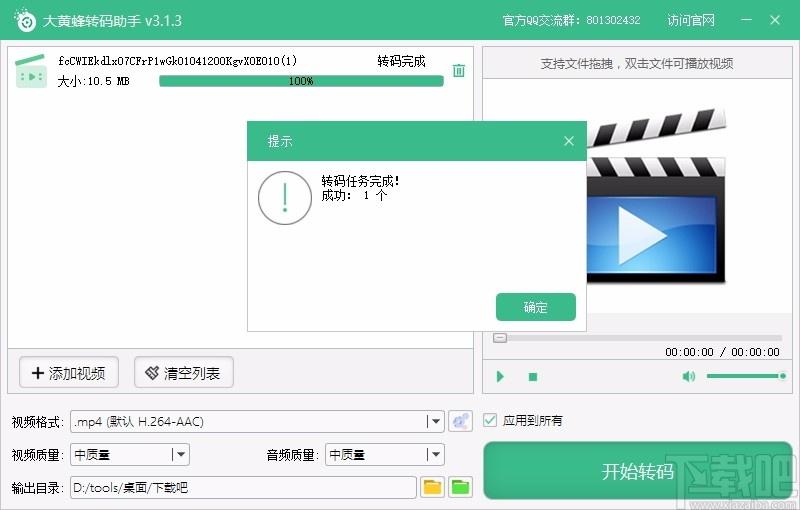Select file name fcCWIEkdlx07CFrP1wGk01041200KgvX0E010(1)

(177, 61)
